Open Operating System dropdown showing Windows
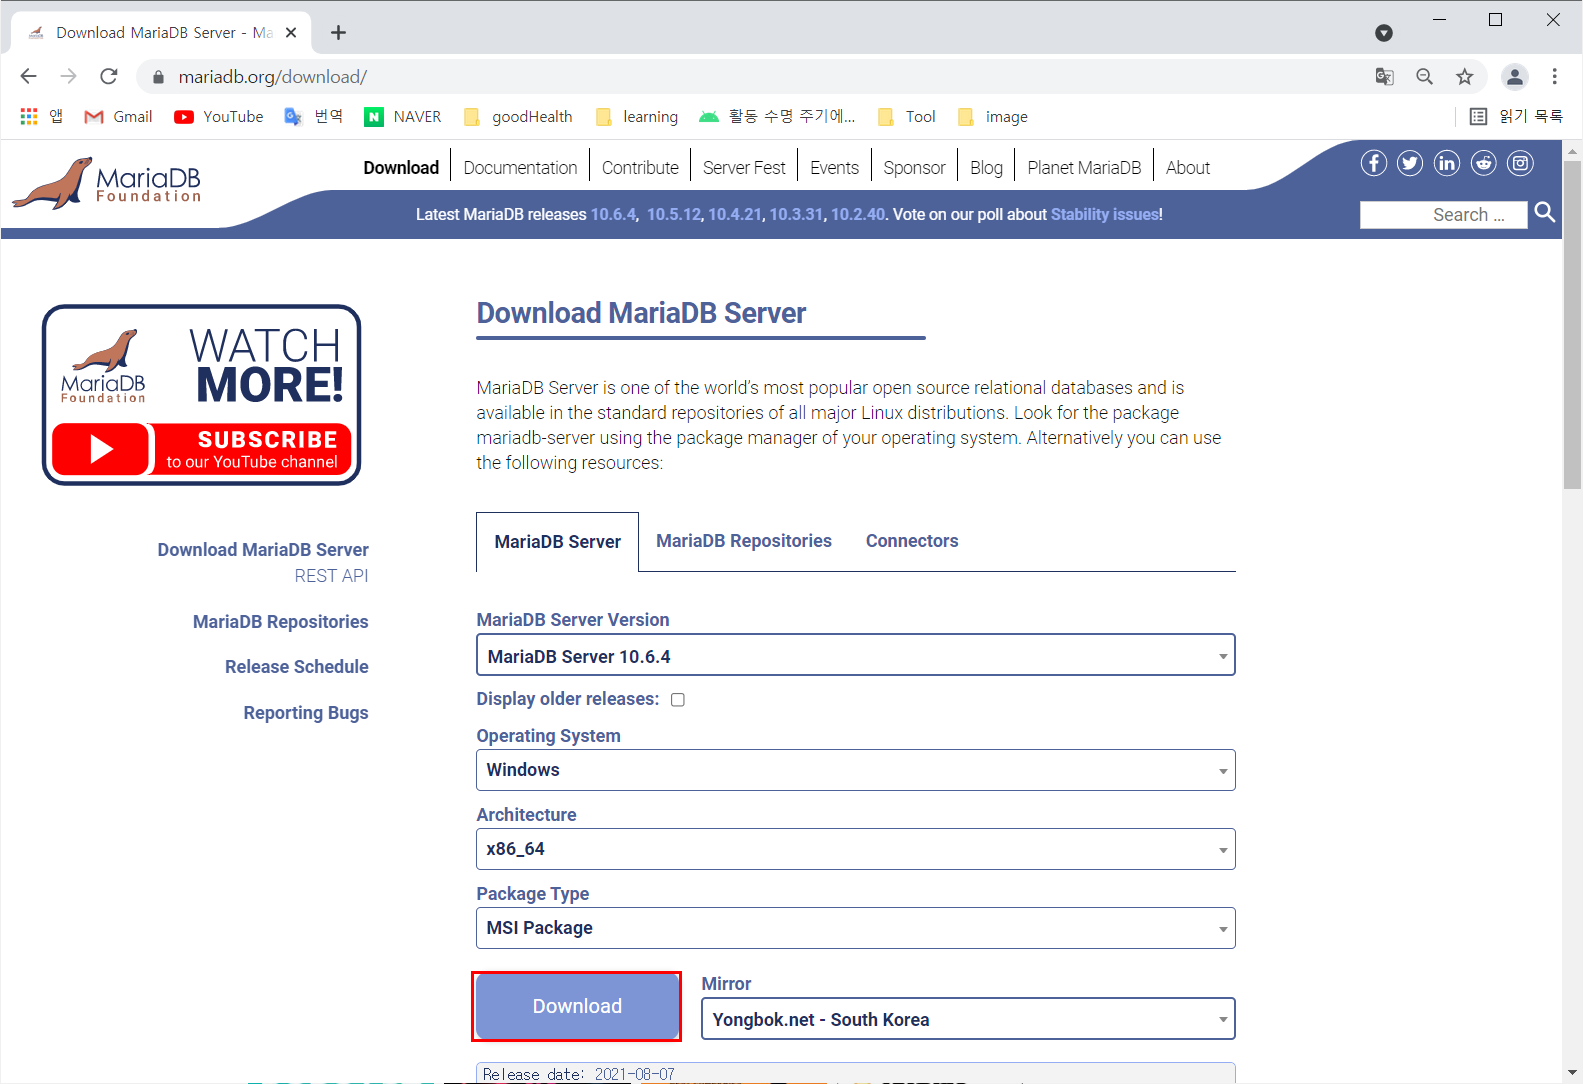The image size is (1583, 1084). pyautogui.click(x=856, y=770)
